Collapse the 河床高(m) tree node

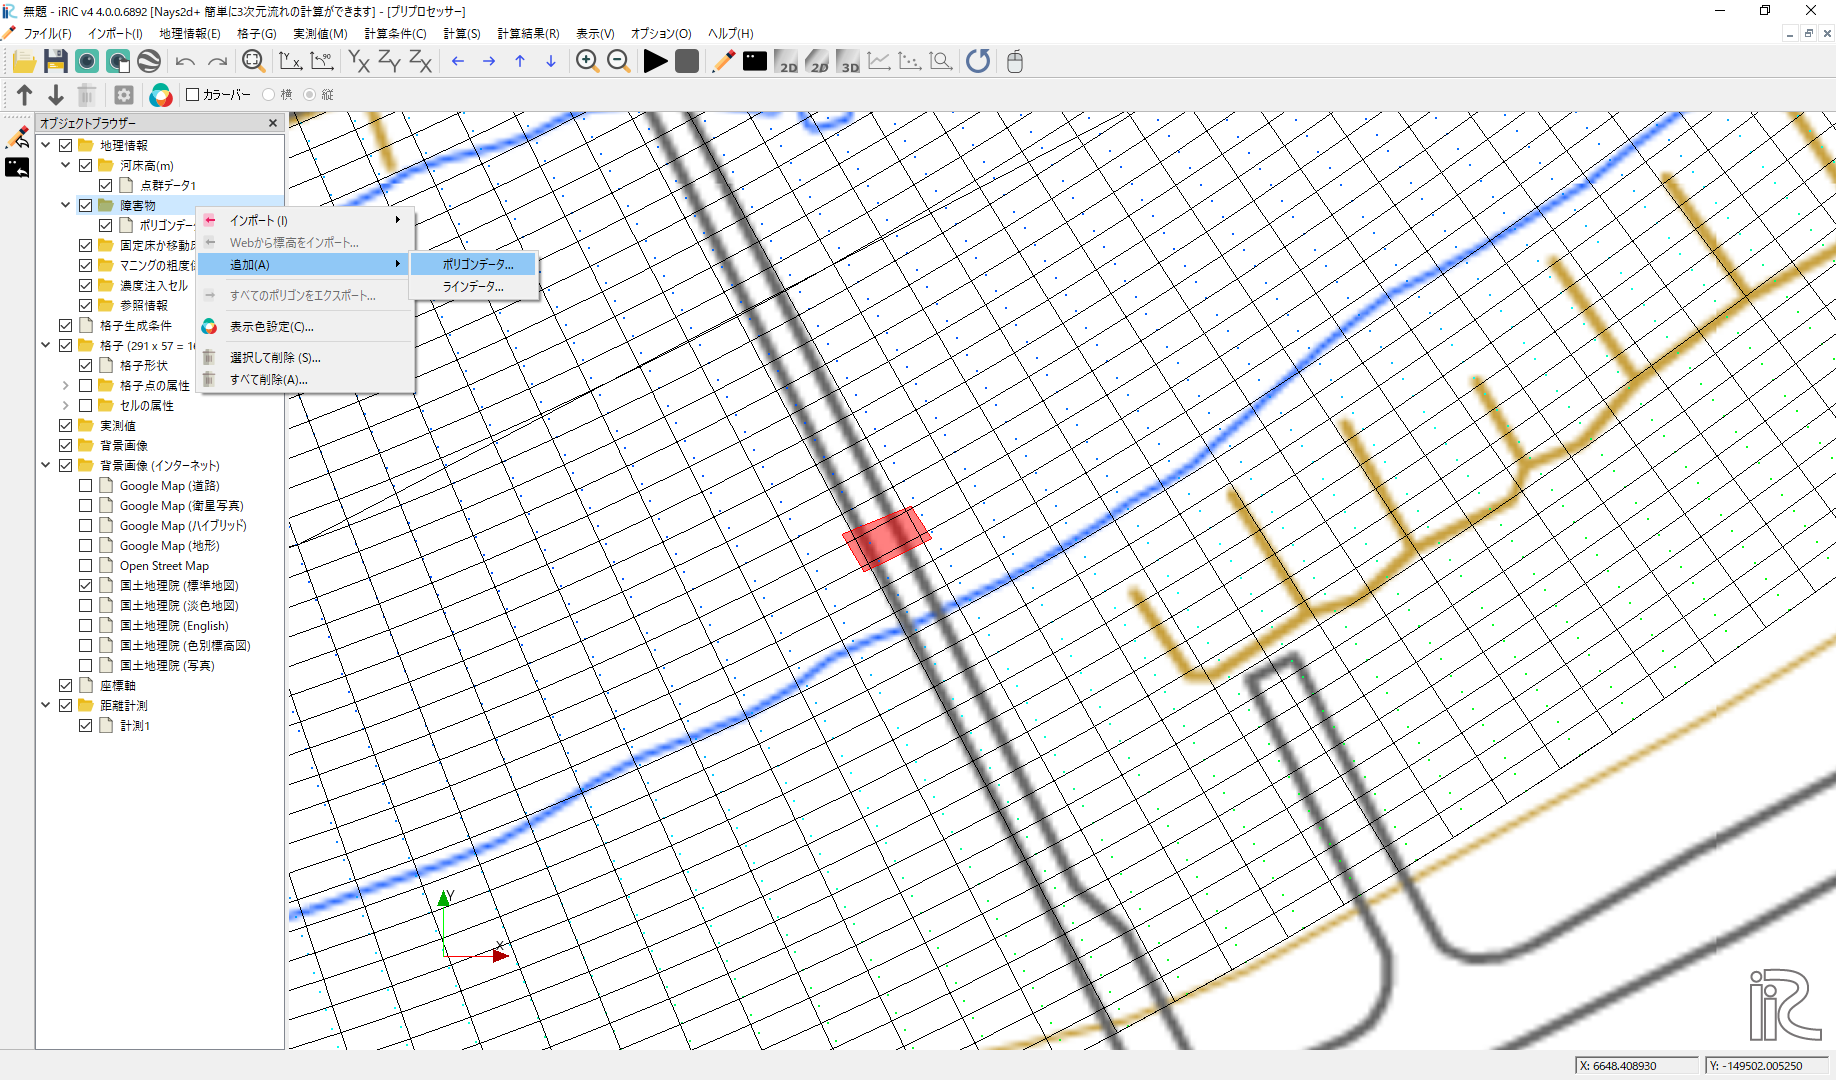click(x=66, y=165)
